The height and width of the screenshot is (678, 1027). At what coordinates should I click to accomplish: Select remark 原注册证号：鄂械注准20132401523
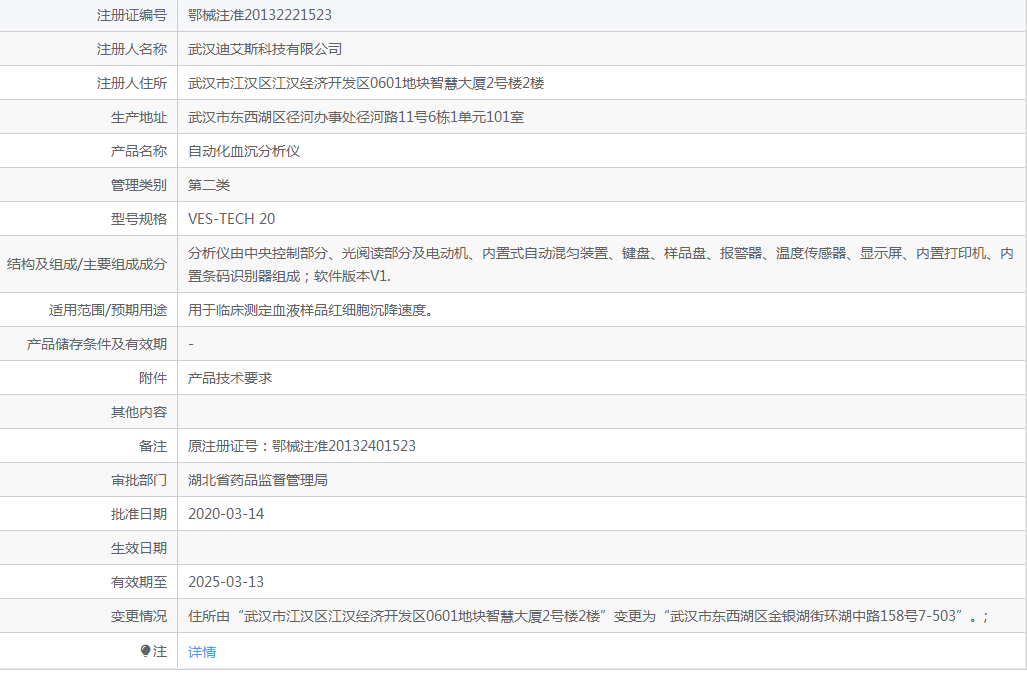pyautogui.click(x=302, y=446)
